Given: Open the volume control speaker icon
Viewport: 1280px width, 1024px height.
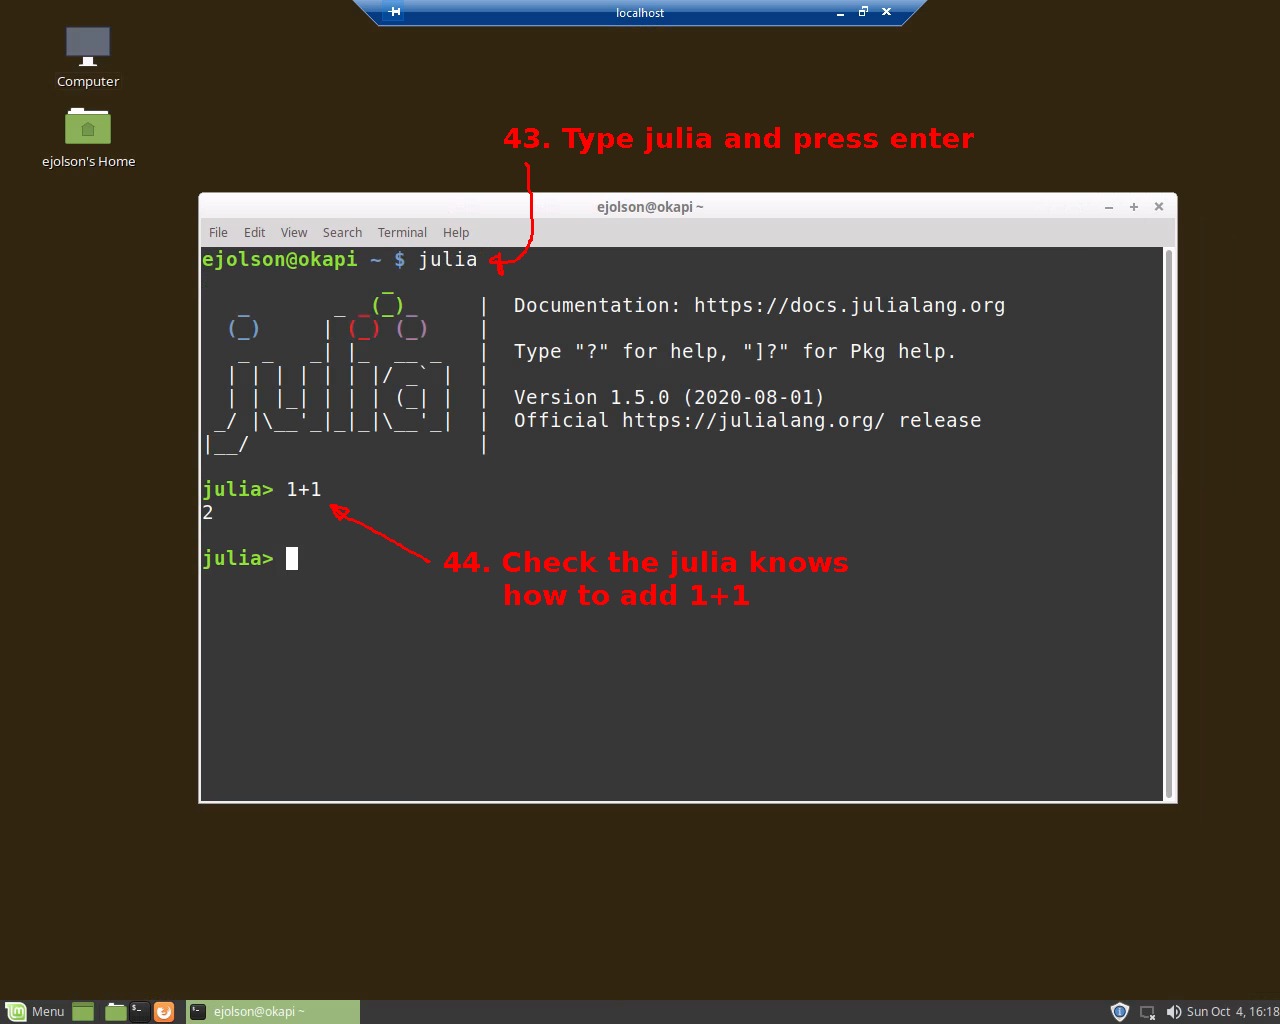Looking at the screenshot, I should tap(1174, 1011).
